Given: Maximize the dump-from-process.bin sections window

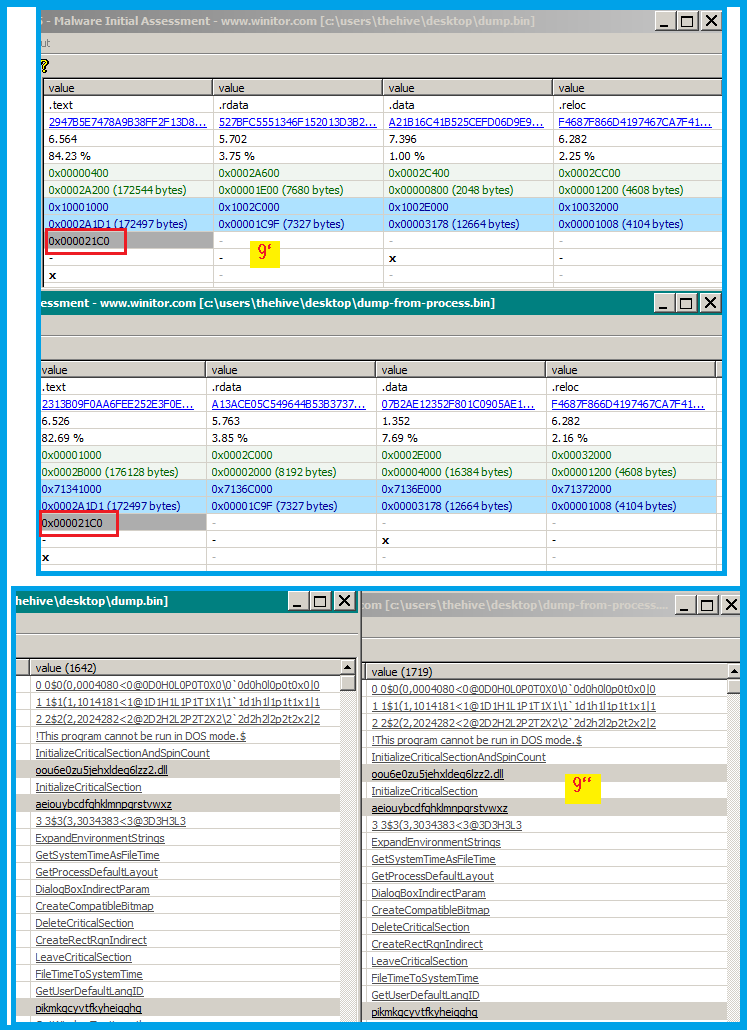Looking at the screenshot, I should 686,303.
